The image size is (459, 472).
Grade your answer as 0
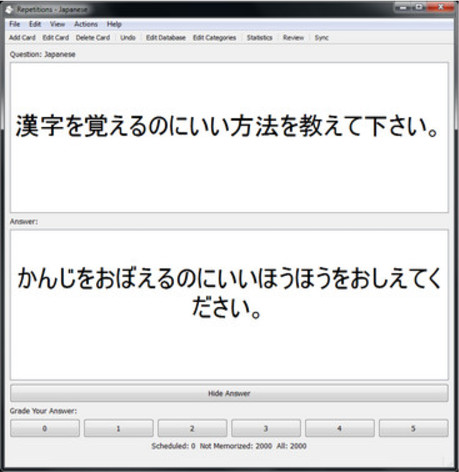pos(45,428)
